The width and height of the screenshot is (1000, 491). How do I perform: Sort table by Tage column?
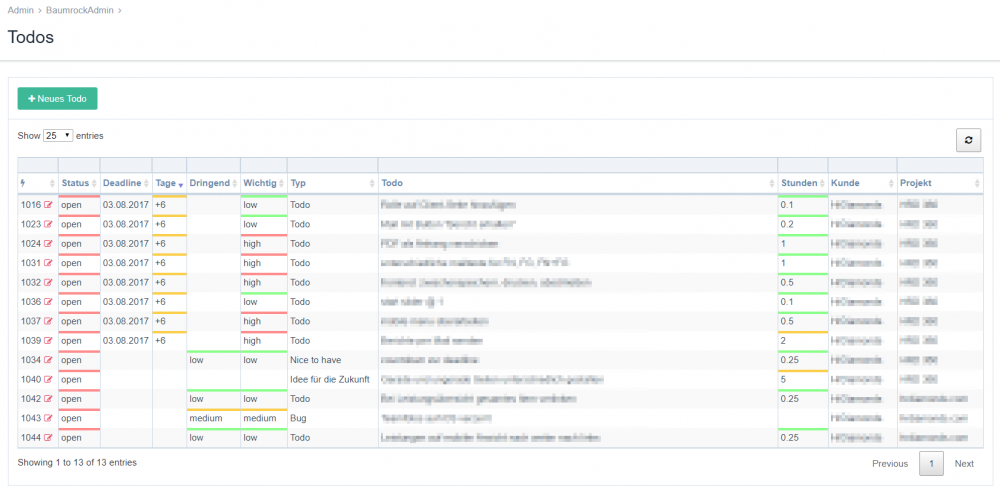[x=167, y=184]
